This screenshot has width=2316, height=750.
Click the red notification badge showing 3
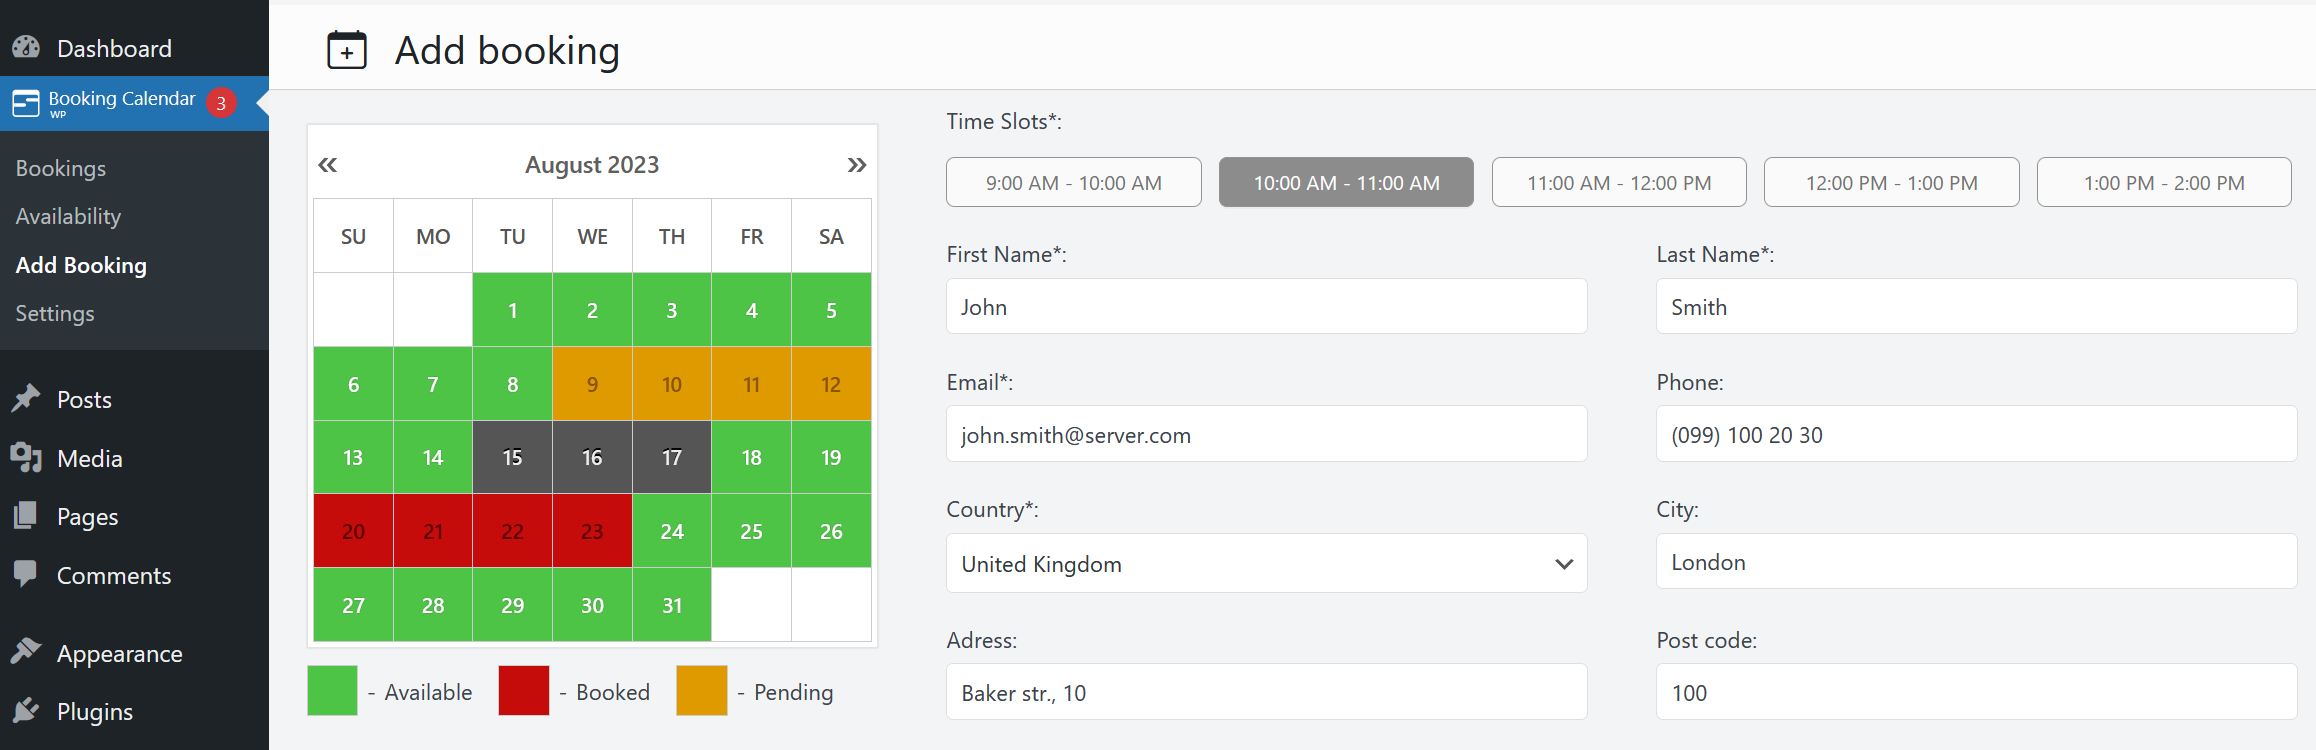221,103
